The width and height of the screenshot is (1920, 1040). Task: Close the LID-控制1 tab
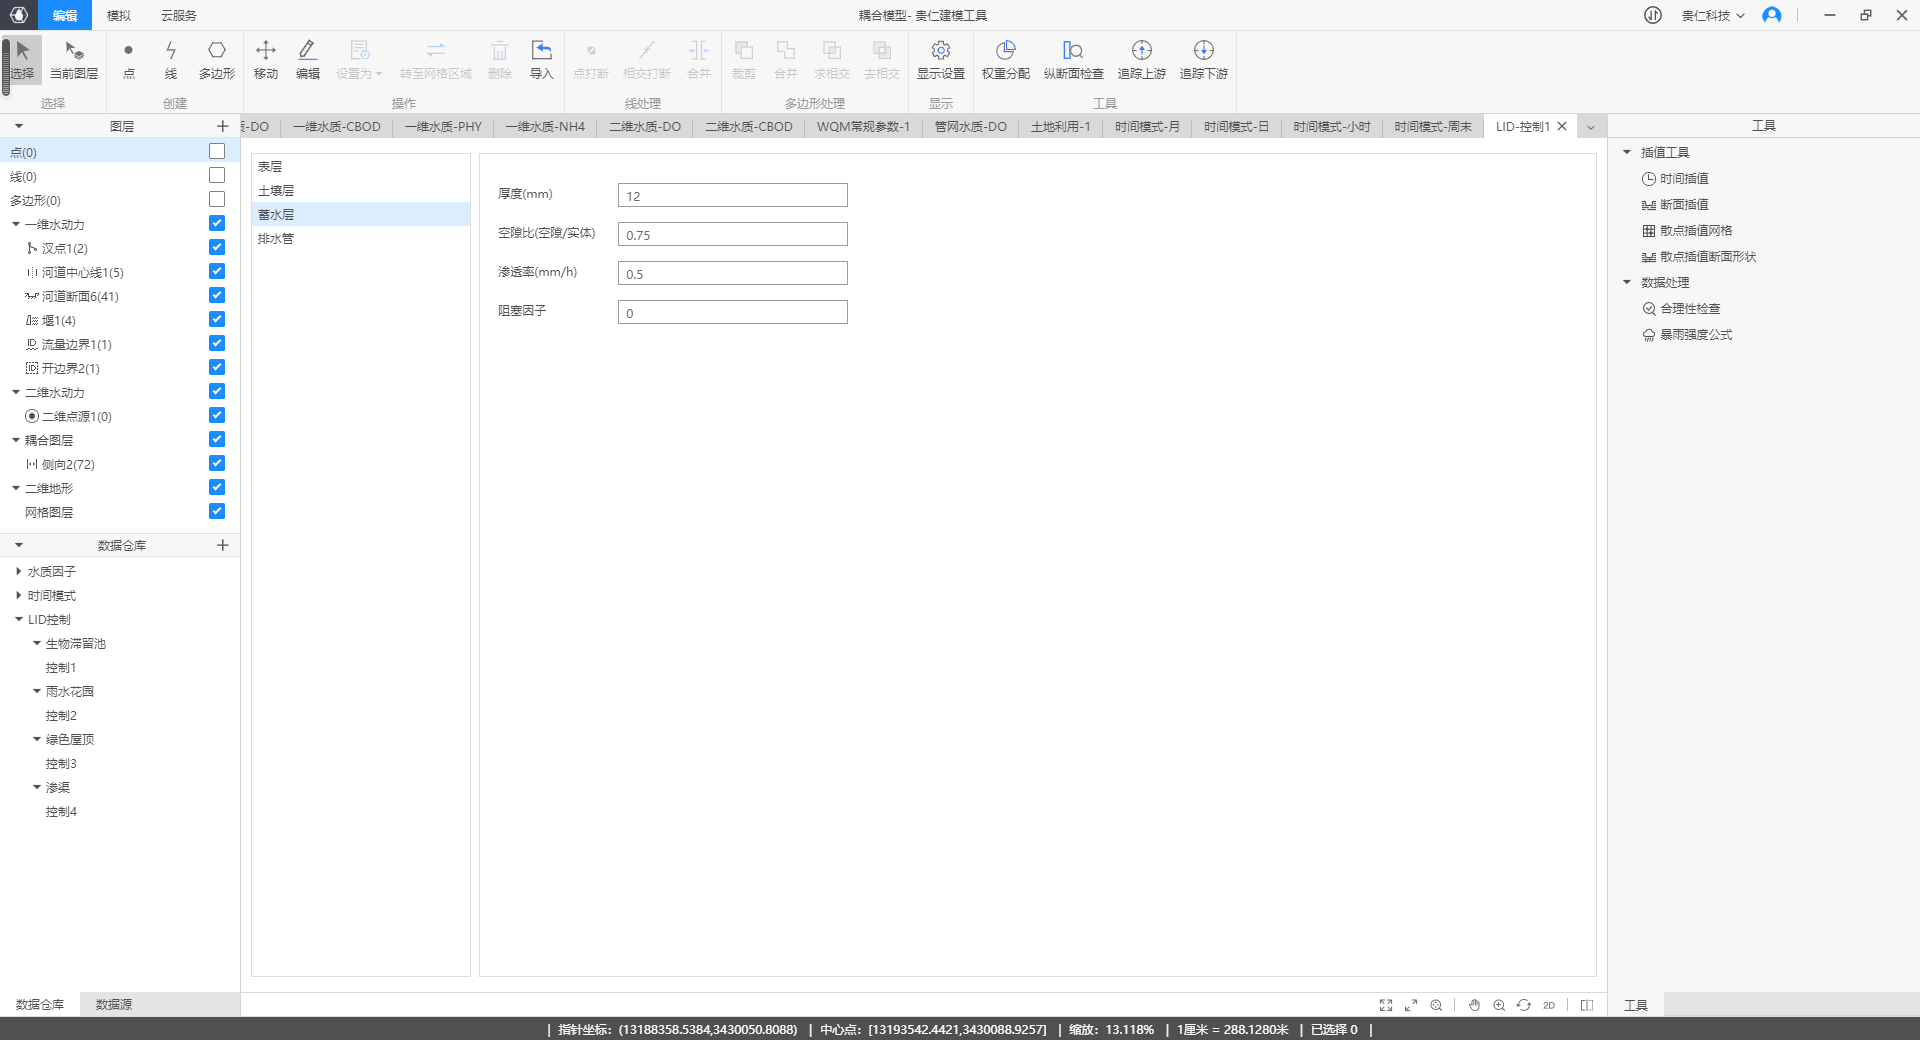[1562, 126]
